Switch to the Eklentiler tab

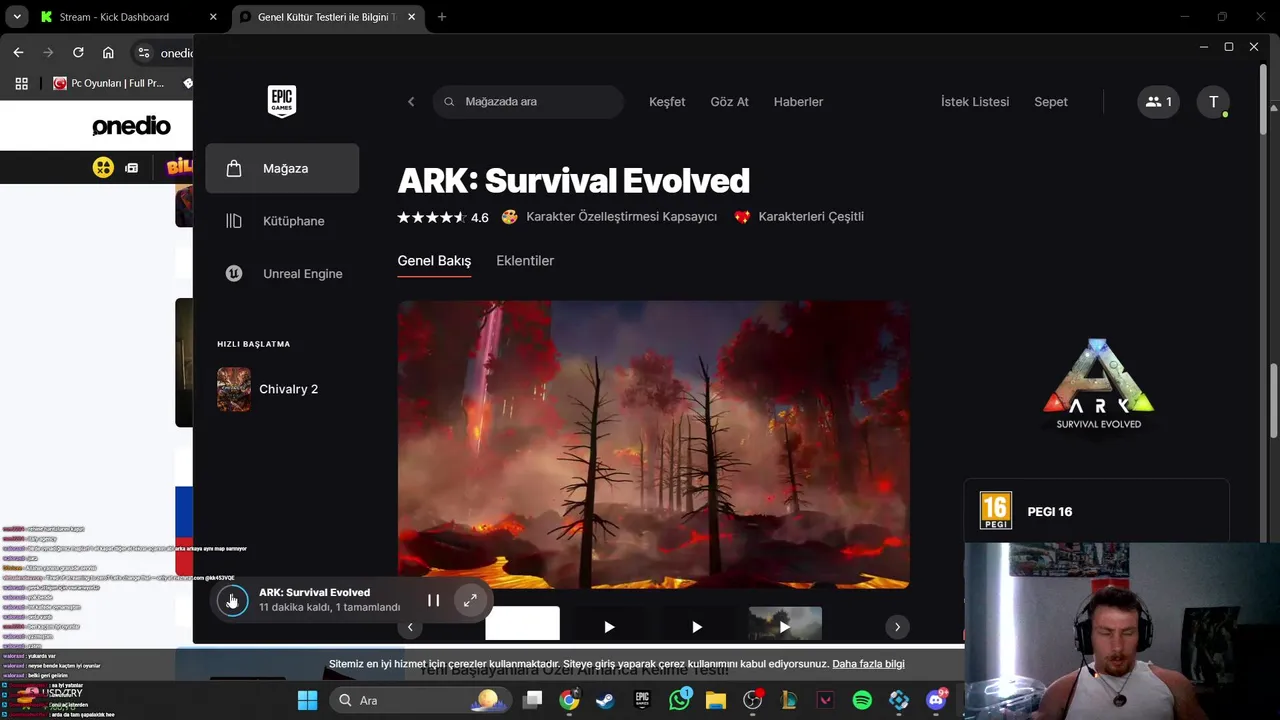click(x=525, y=261)
